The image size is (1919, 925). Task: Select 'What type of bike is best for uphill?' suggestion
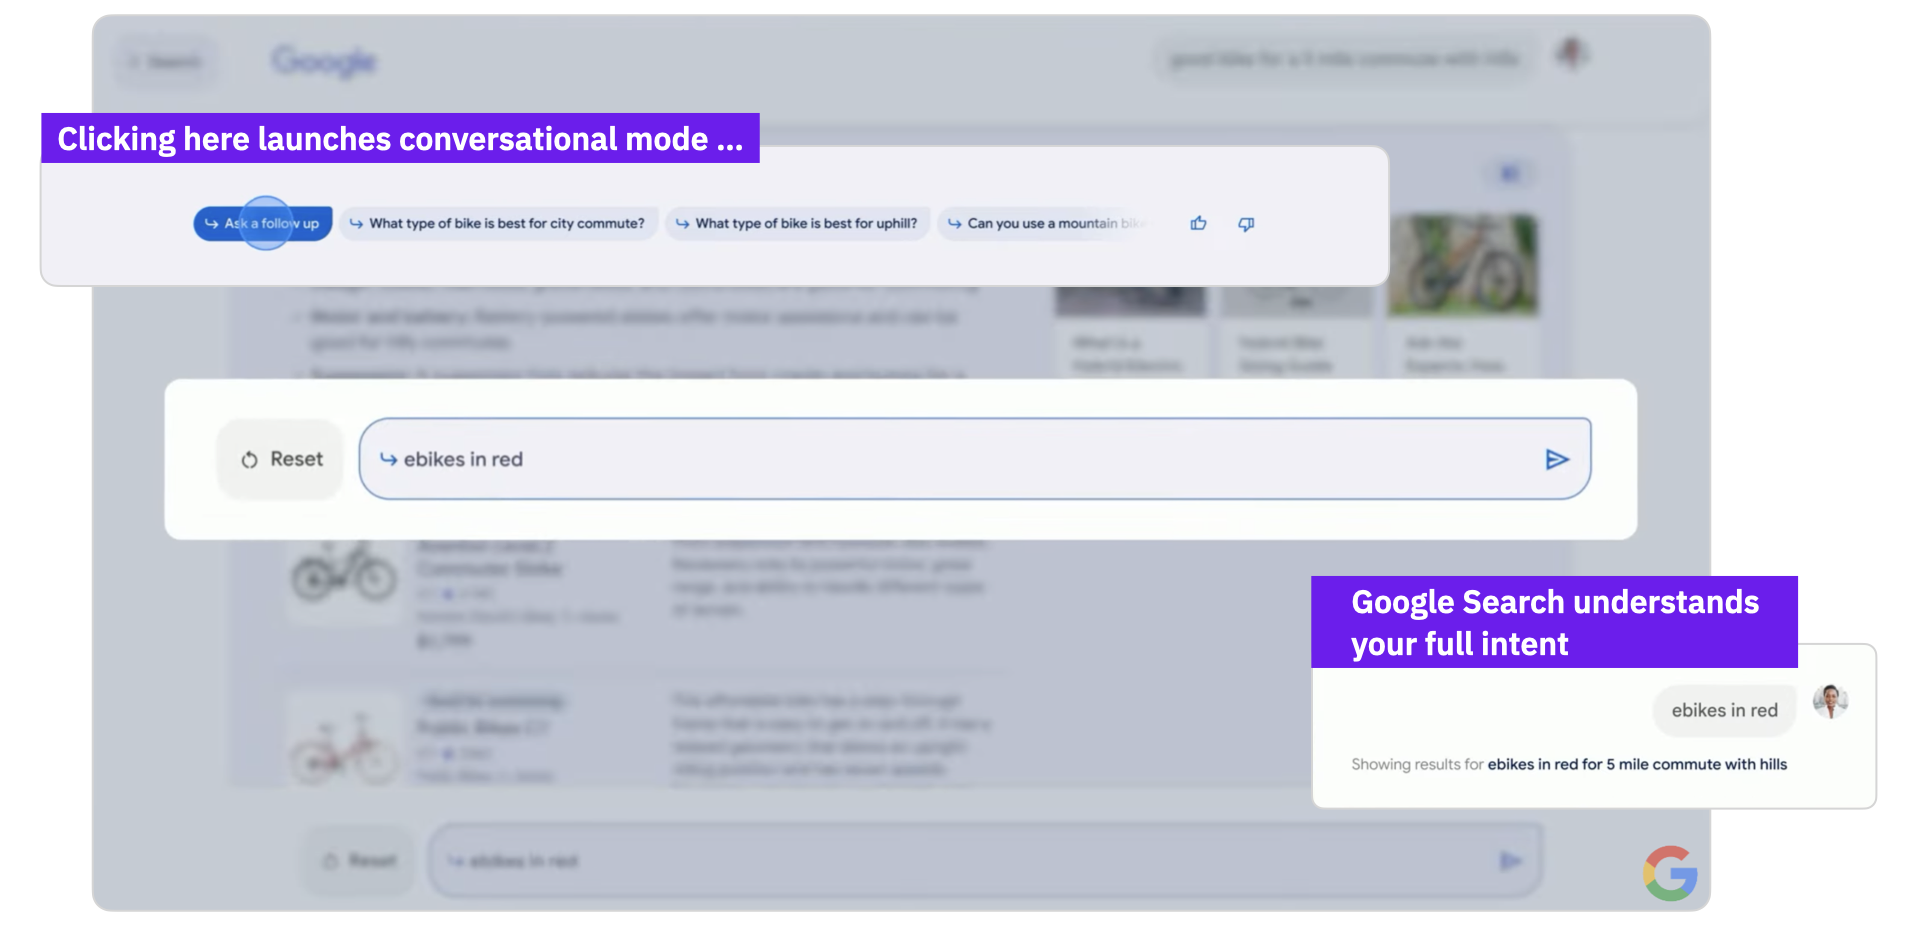click(797, 223)
